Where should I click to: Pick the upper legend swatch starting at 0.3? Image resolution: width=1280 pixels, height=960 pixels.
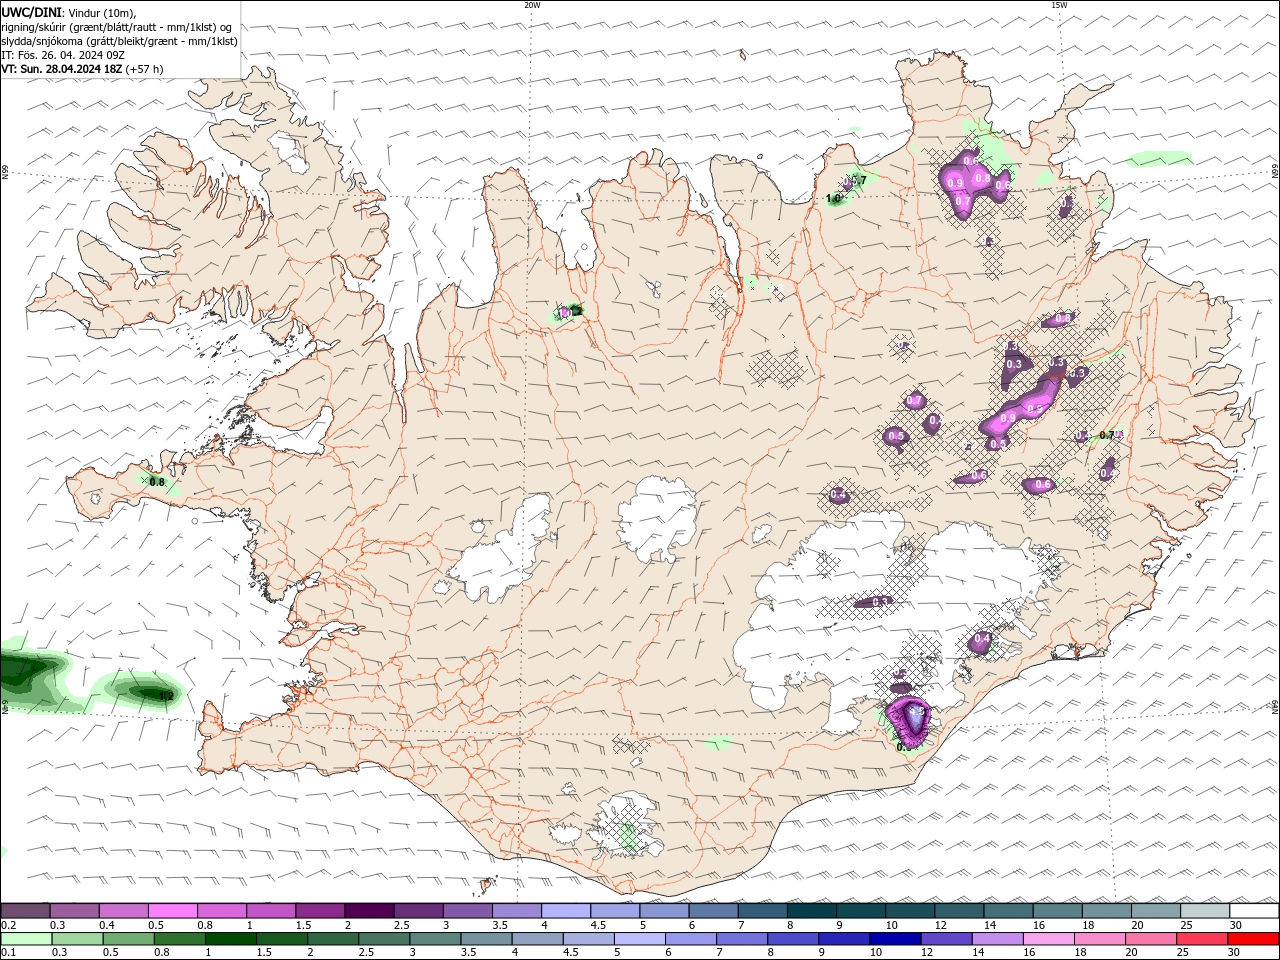tap(74, 911)
